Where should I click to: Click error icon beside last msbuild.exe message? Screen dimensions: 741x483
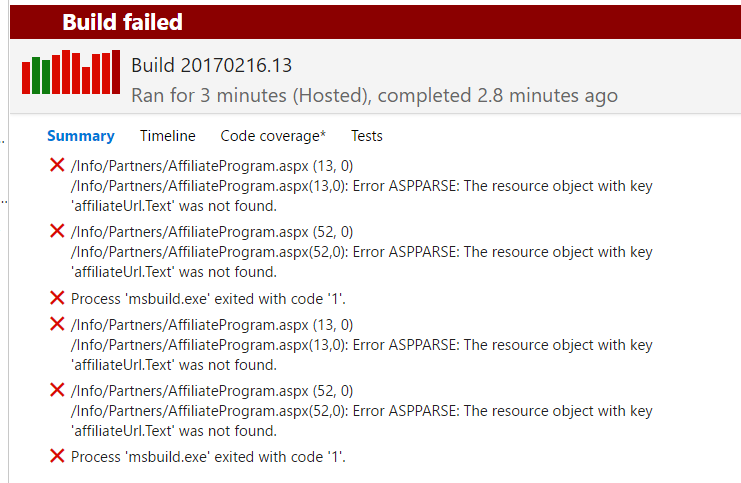coord(57,456)
